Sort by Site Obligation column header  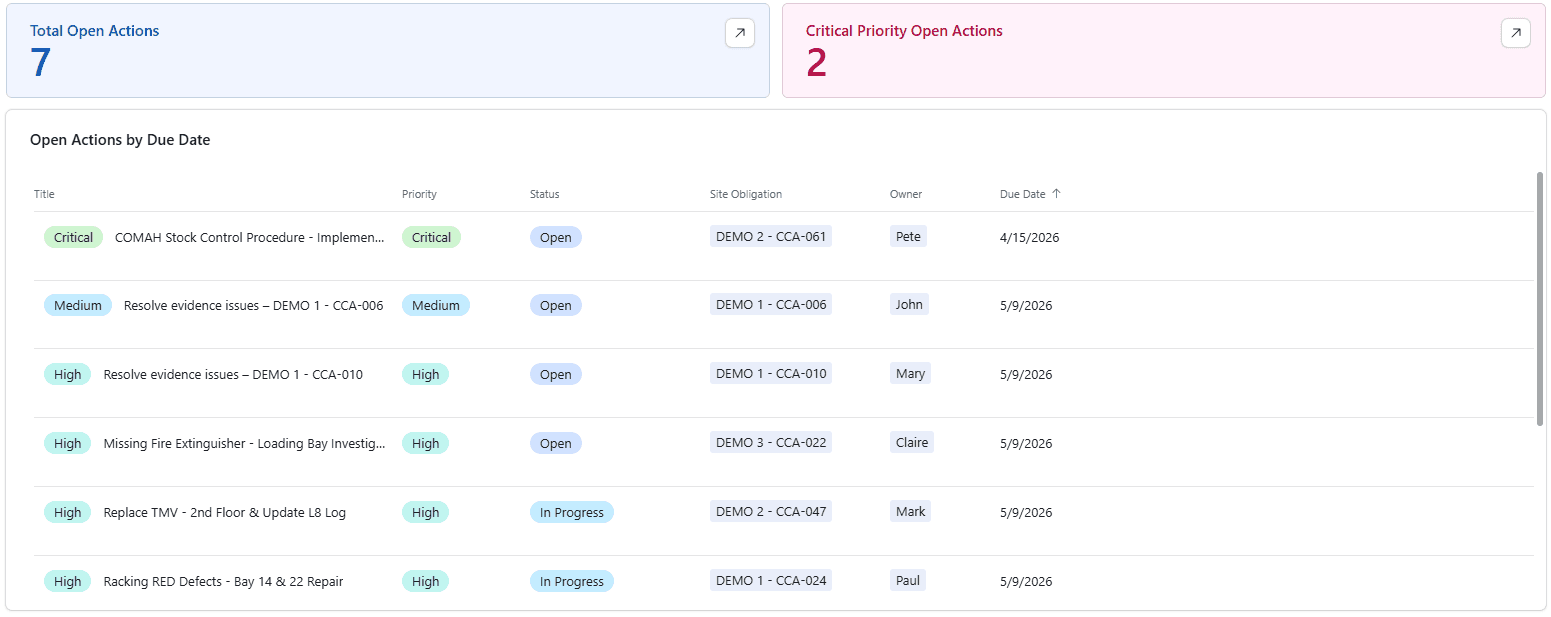pos(746,194)
